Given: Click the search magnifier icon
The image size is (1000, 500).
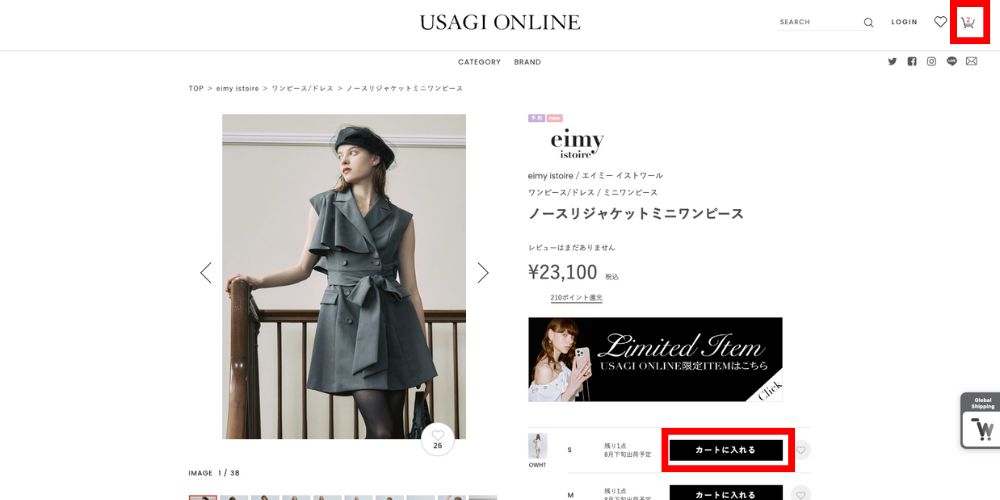Looking at the screenshot, I should click(868, 22).
